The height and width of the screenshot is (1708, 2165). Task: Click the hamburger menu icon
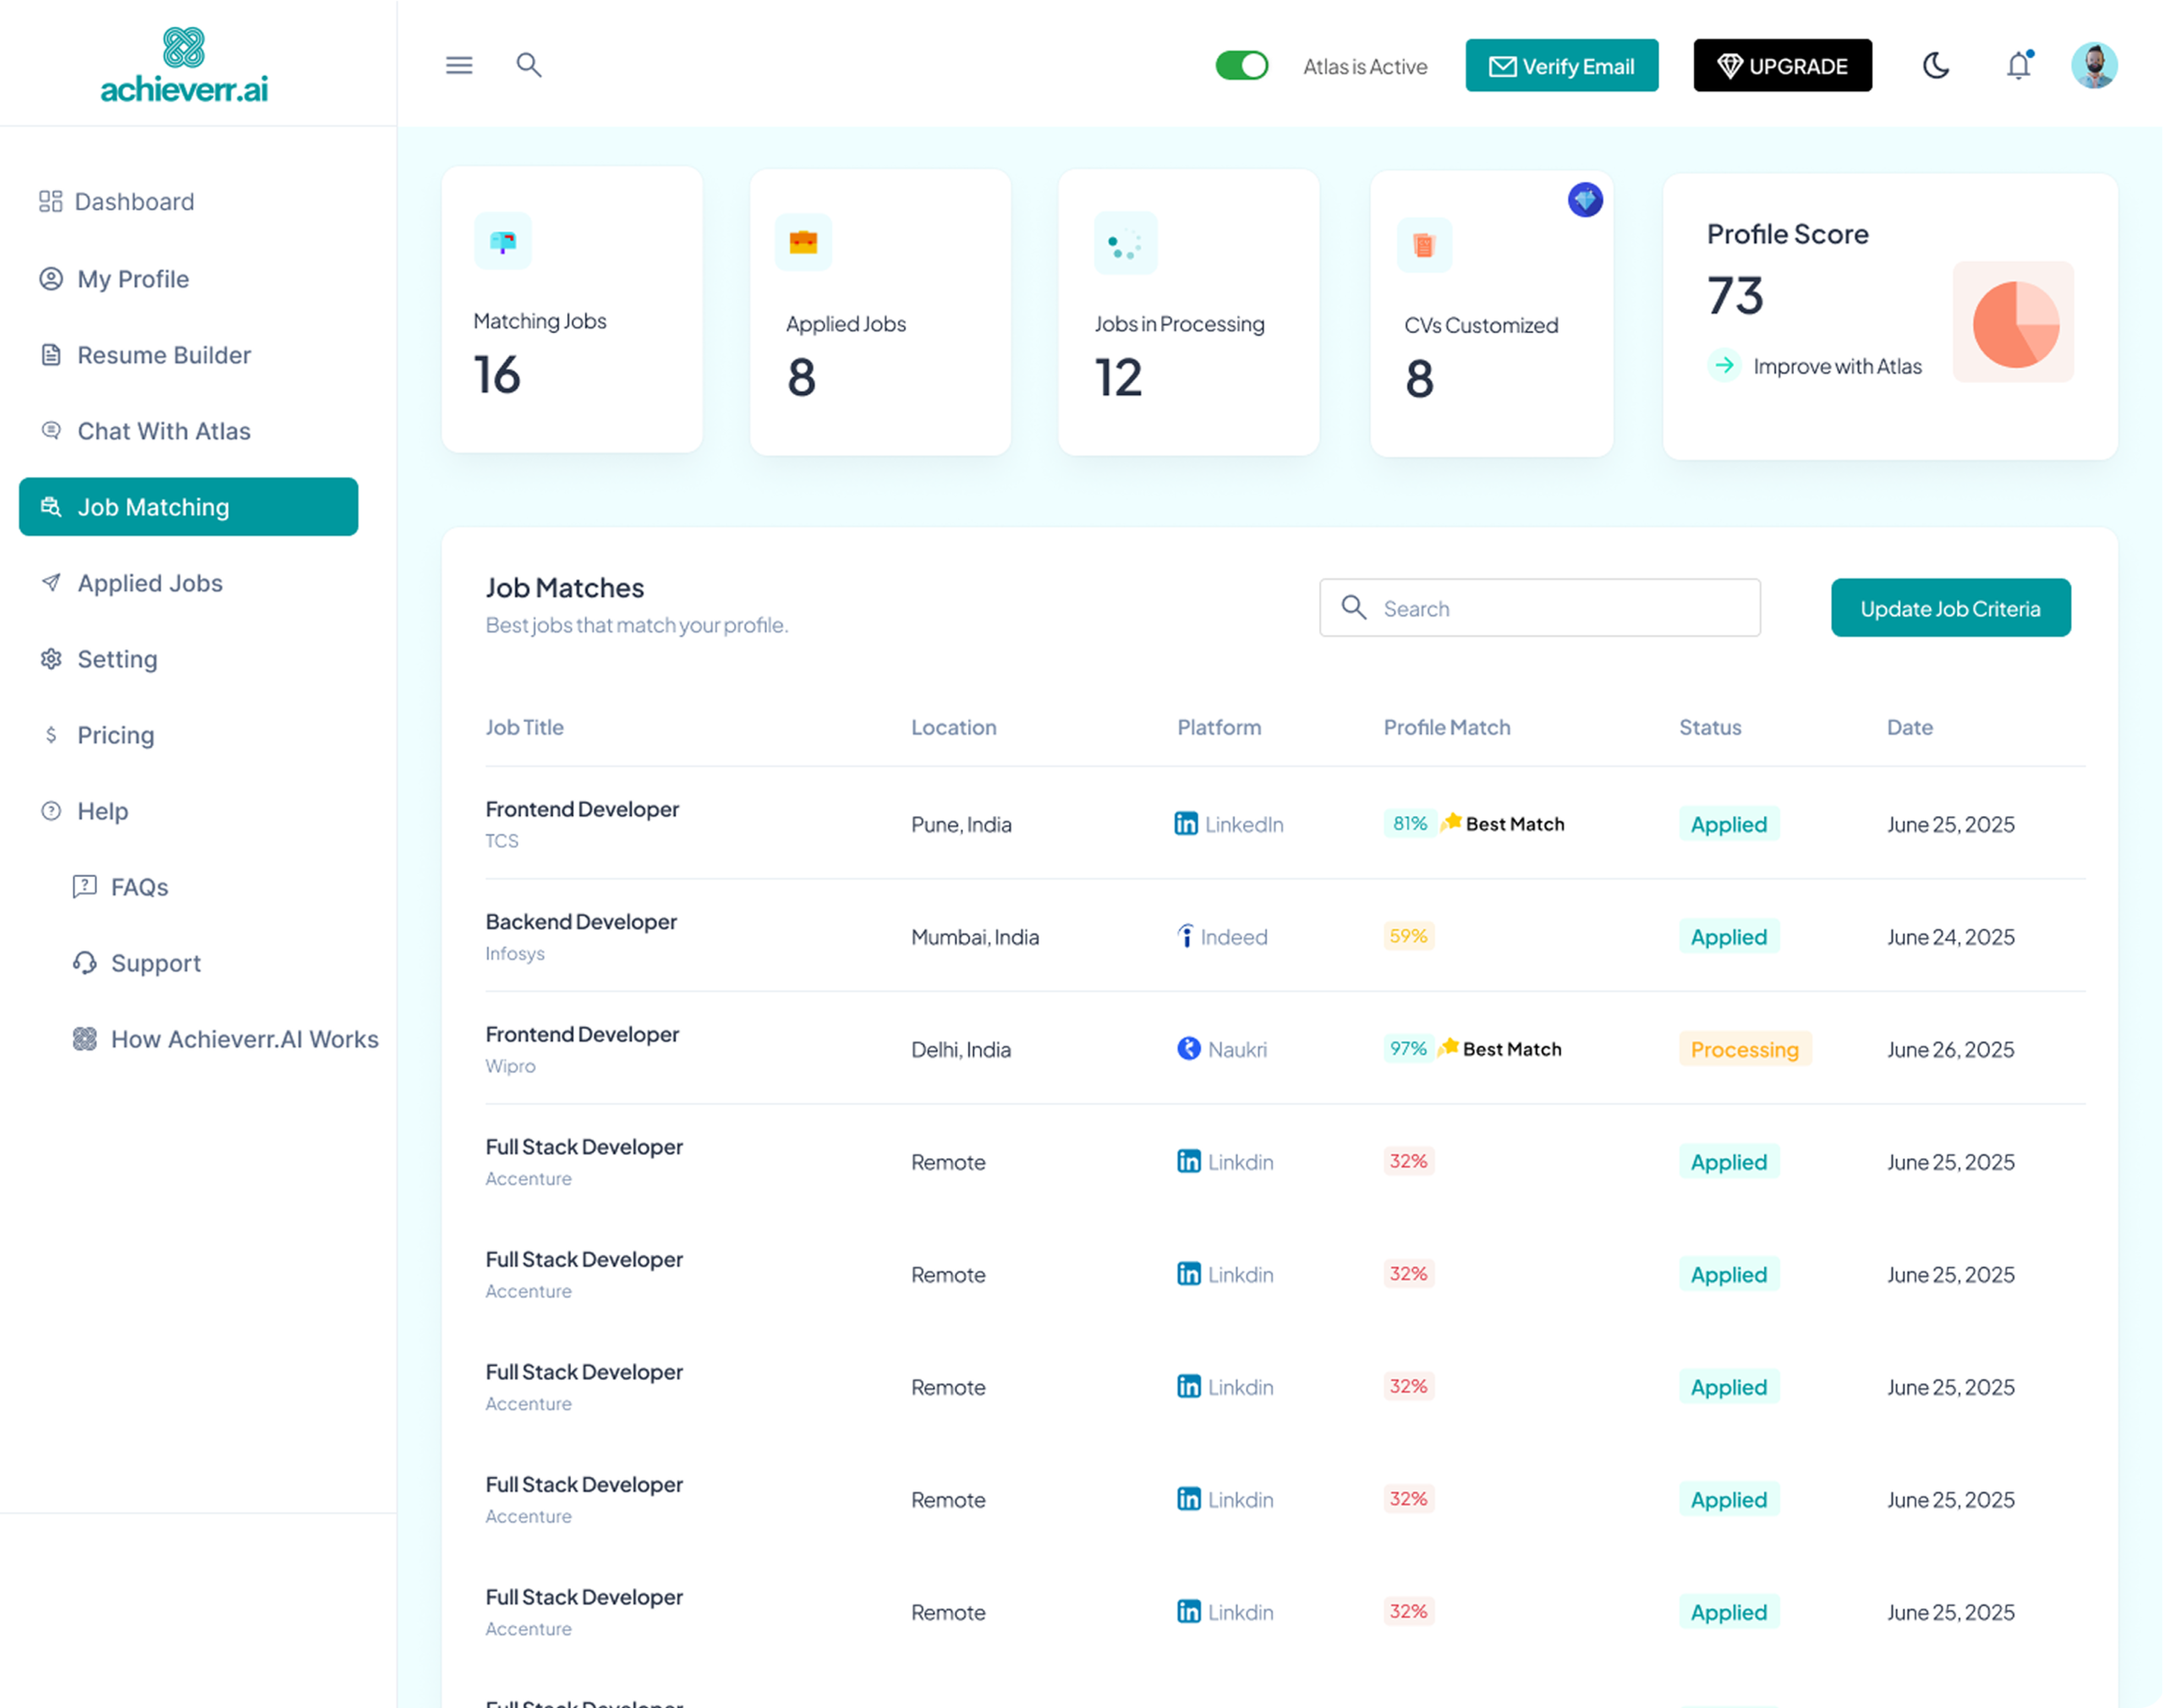[459, 65]
